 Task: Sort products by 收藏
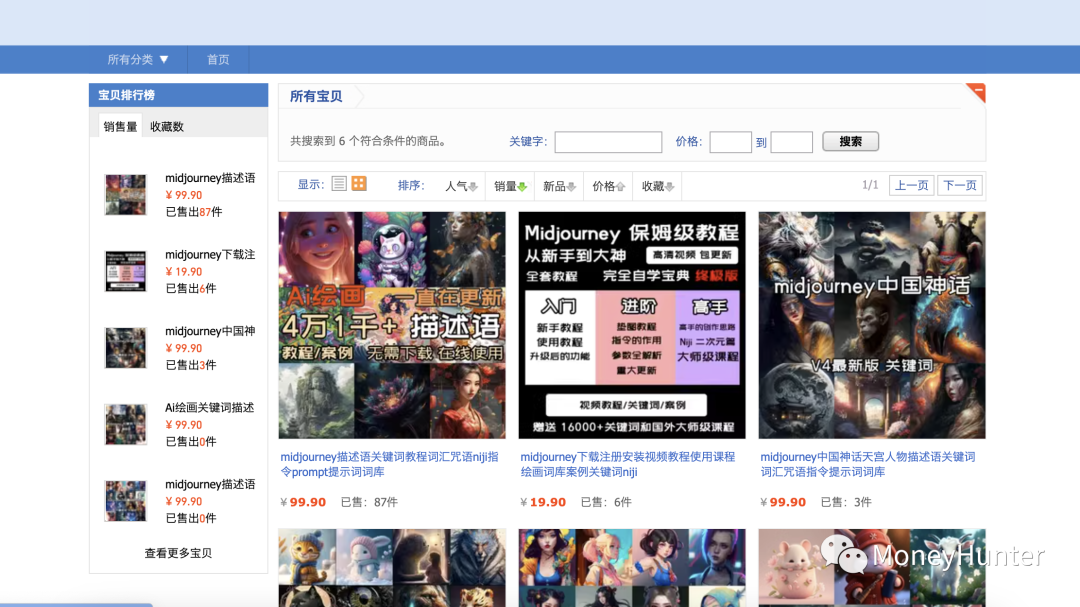coord(657,186)
